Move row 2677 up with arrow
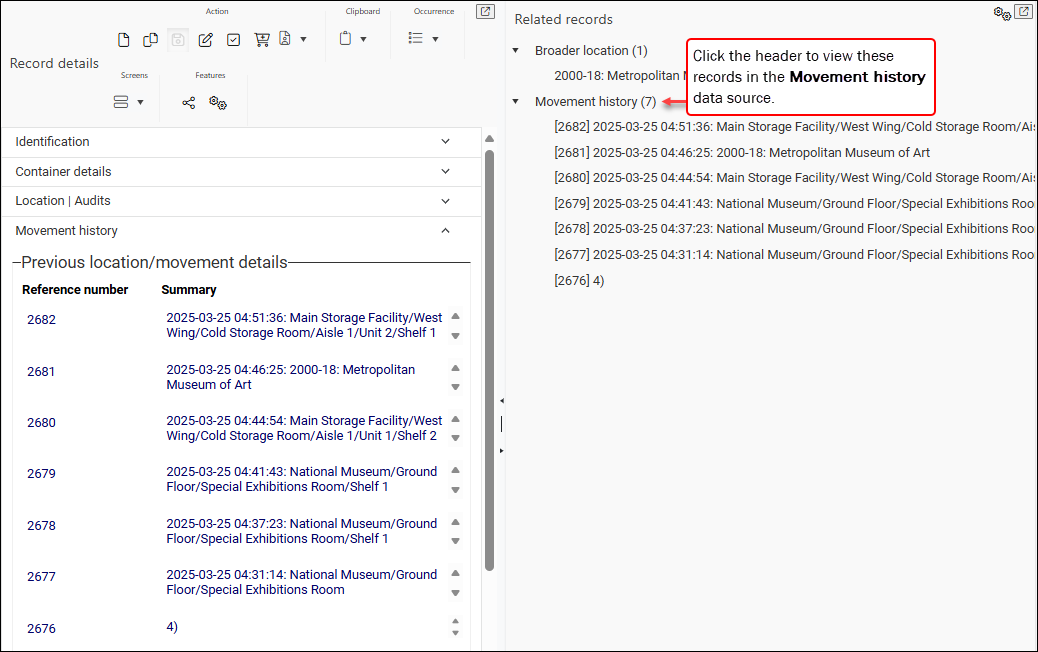This screenshot has height=652, width=1038. click(x=455, y=573)
